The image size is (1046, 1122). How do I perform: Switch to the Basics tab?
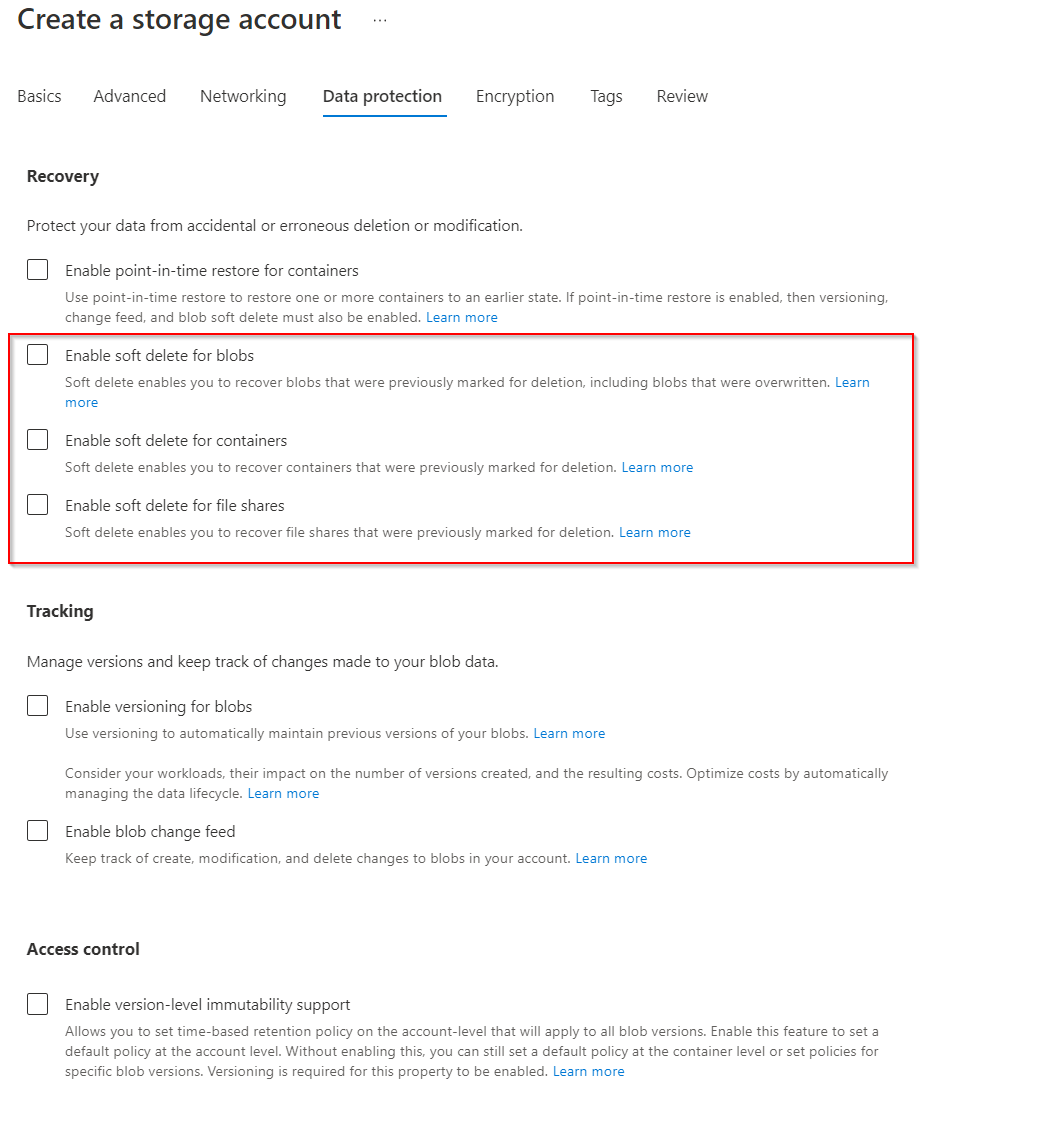[x=39, y=96]
